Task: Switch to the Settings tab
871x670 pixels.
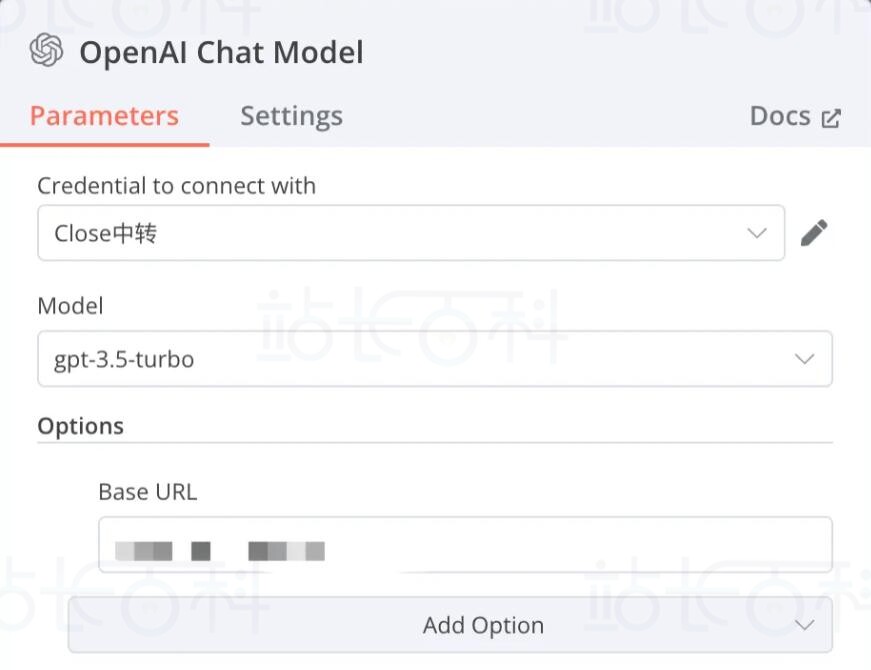Action: [x=292, y=116]
